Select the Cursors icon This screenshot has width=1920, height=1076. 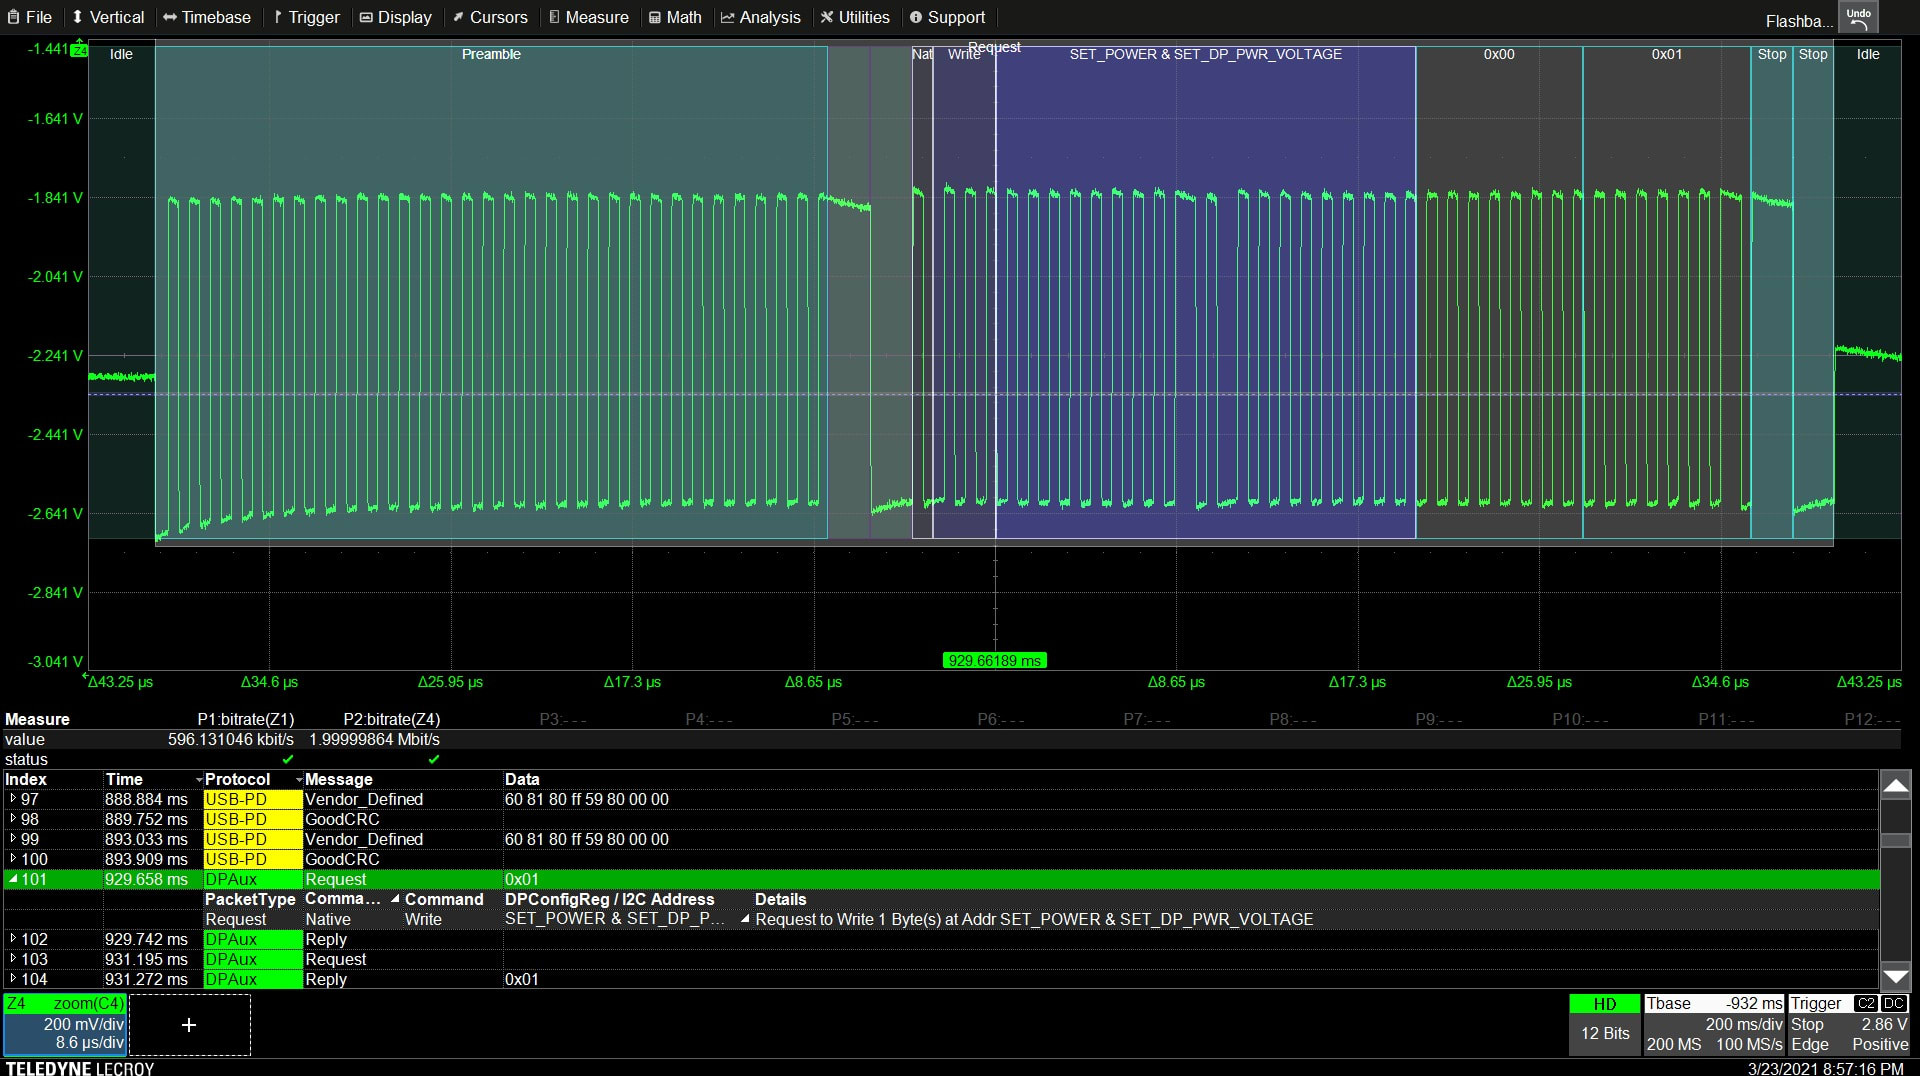[458, 16]
